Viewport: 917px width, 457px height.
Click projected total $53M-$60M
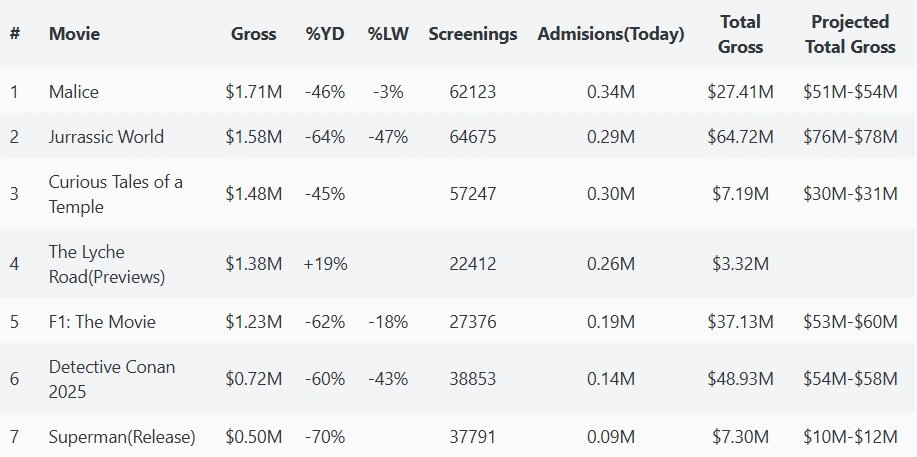pos(850,322)
